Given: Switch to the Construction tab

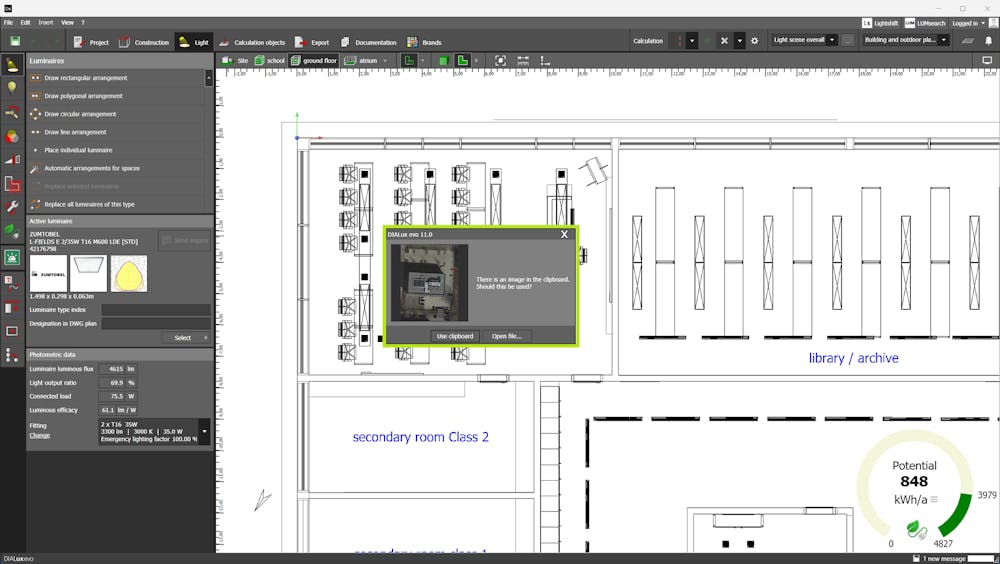Looking at the screenshot, I should pyautogui.click(x=144, y=42).
